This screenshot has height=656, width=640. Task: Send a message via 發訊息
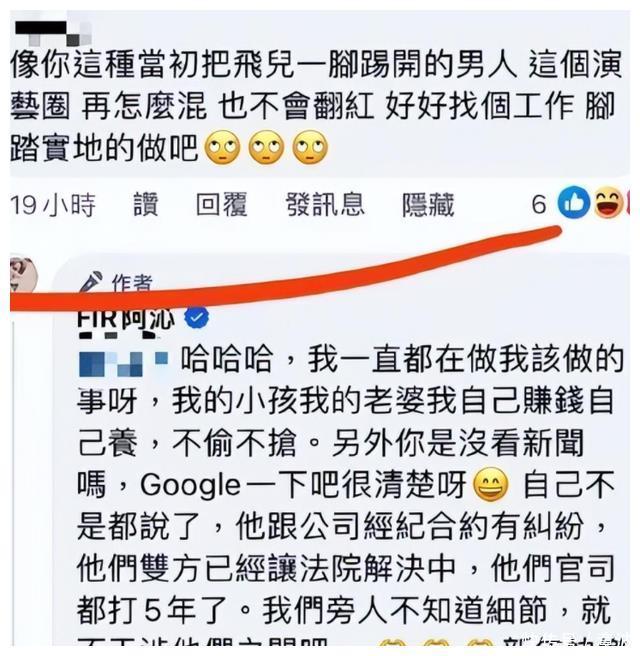pyautogui.click(x=325, y=204)
